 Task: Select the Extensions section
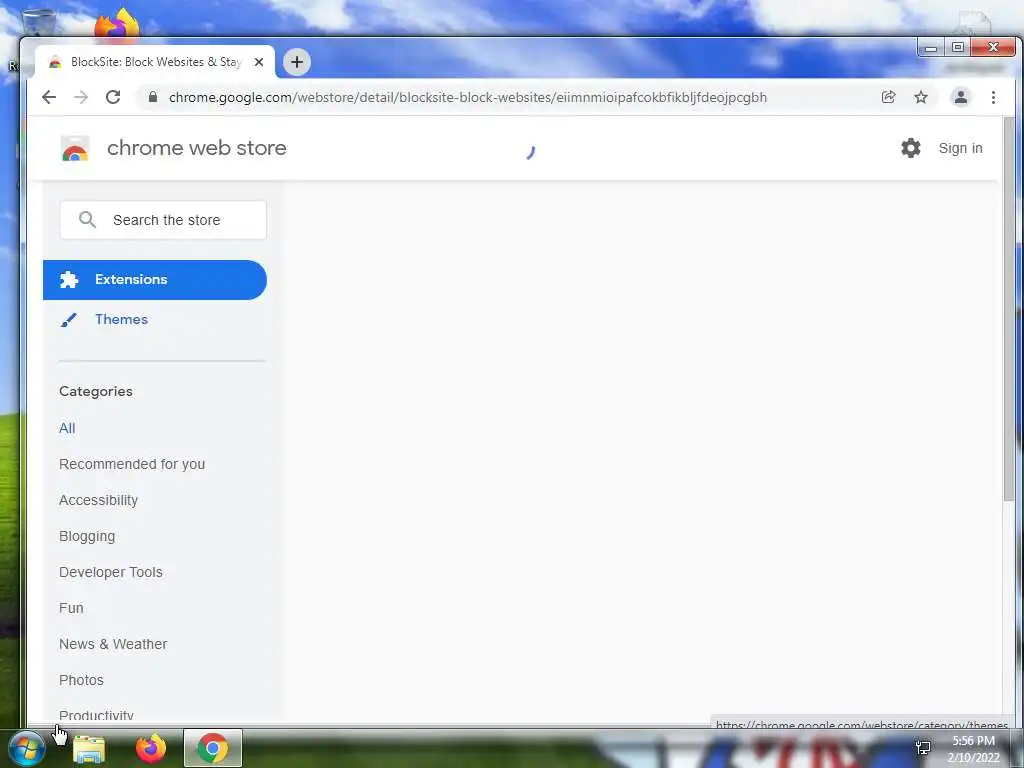[x=155, y=280]
